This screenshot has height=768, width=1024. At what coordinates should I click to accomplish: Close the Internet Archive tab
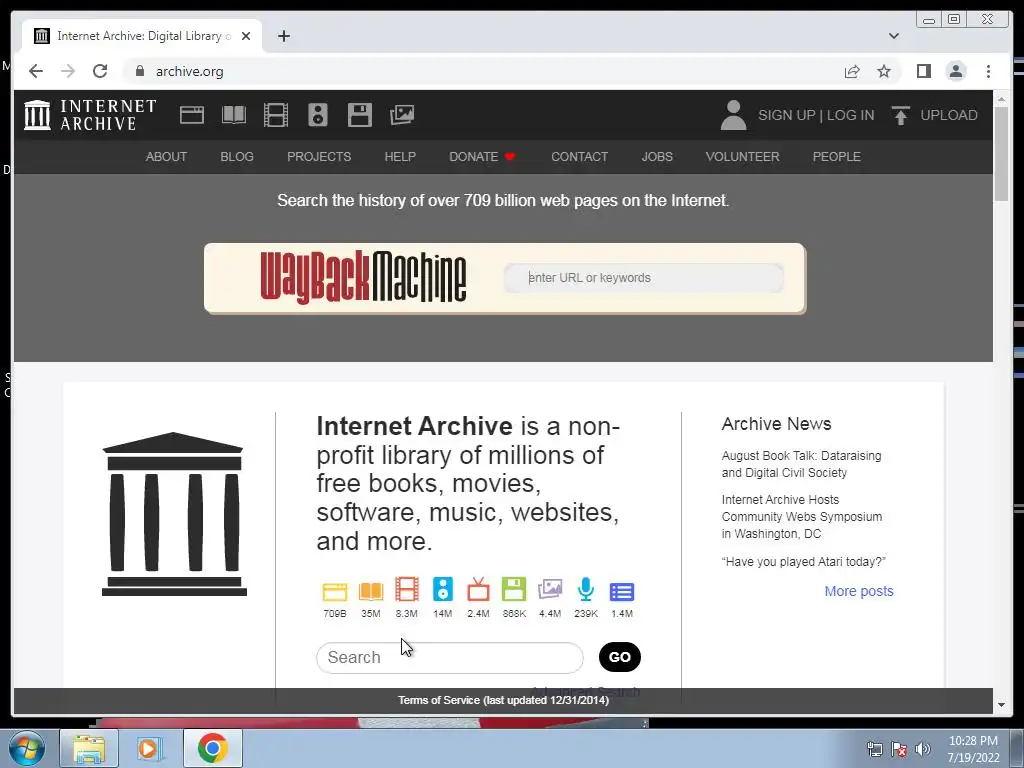(246, 36)
